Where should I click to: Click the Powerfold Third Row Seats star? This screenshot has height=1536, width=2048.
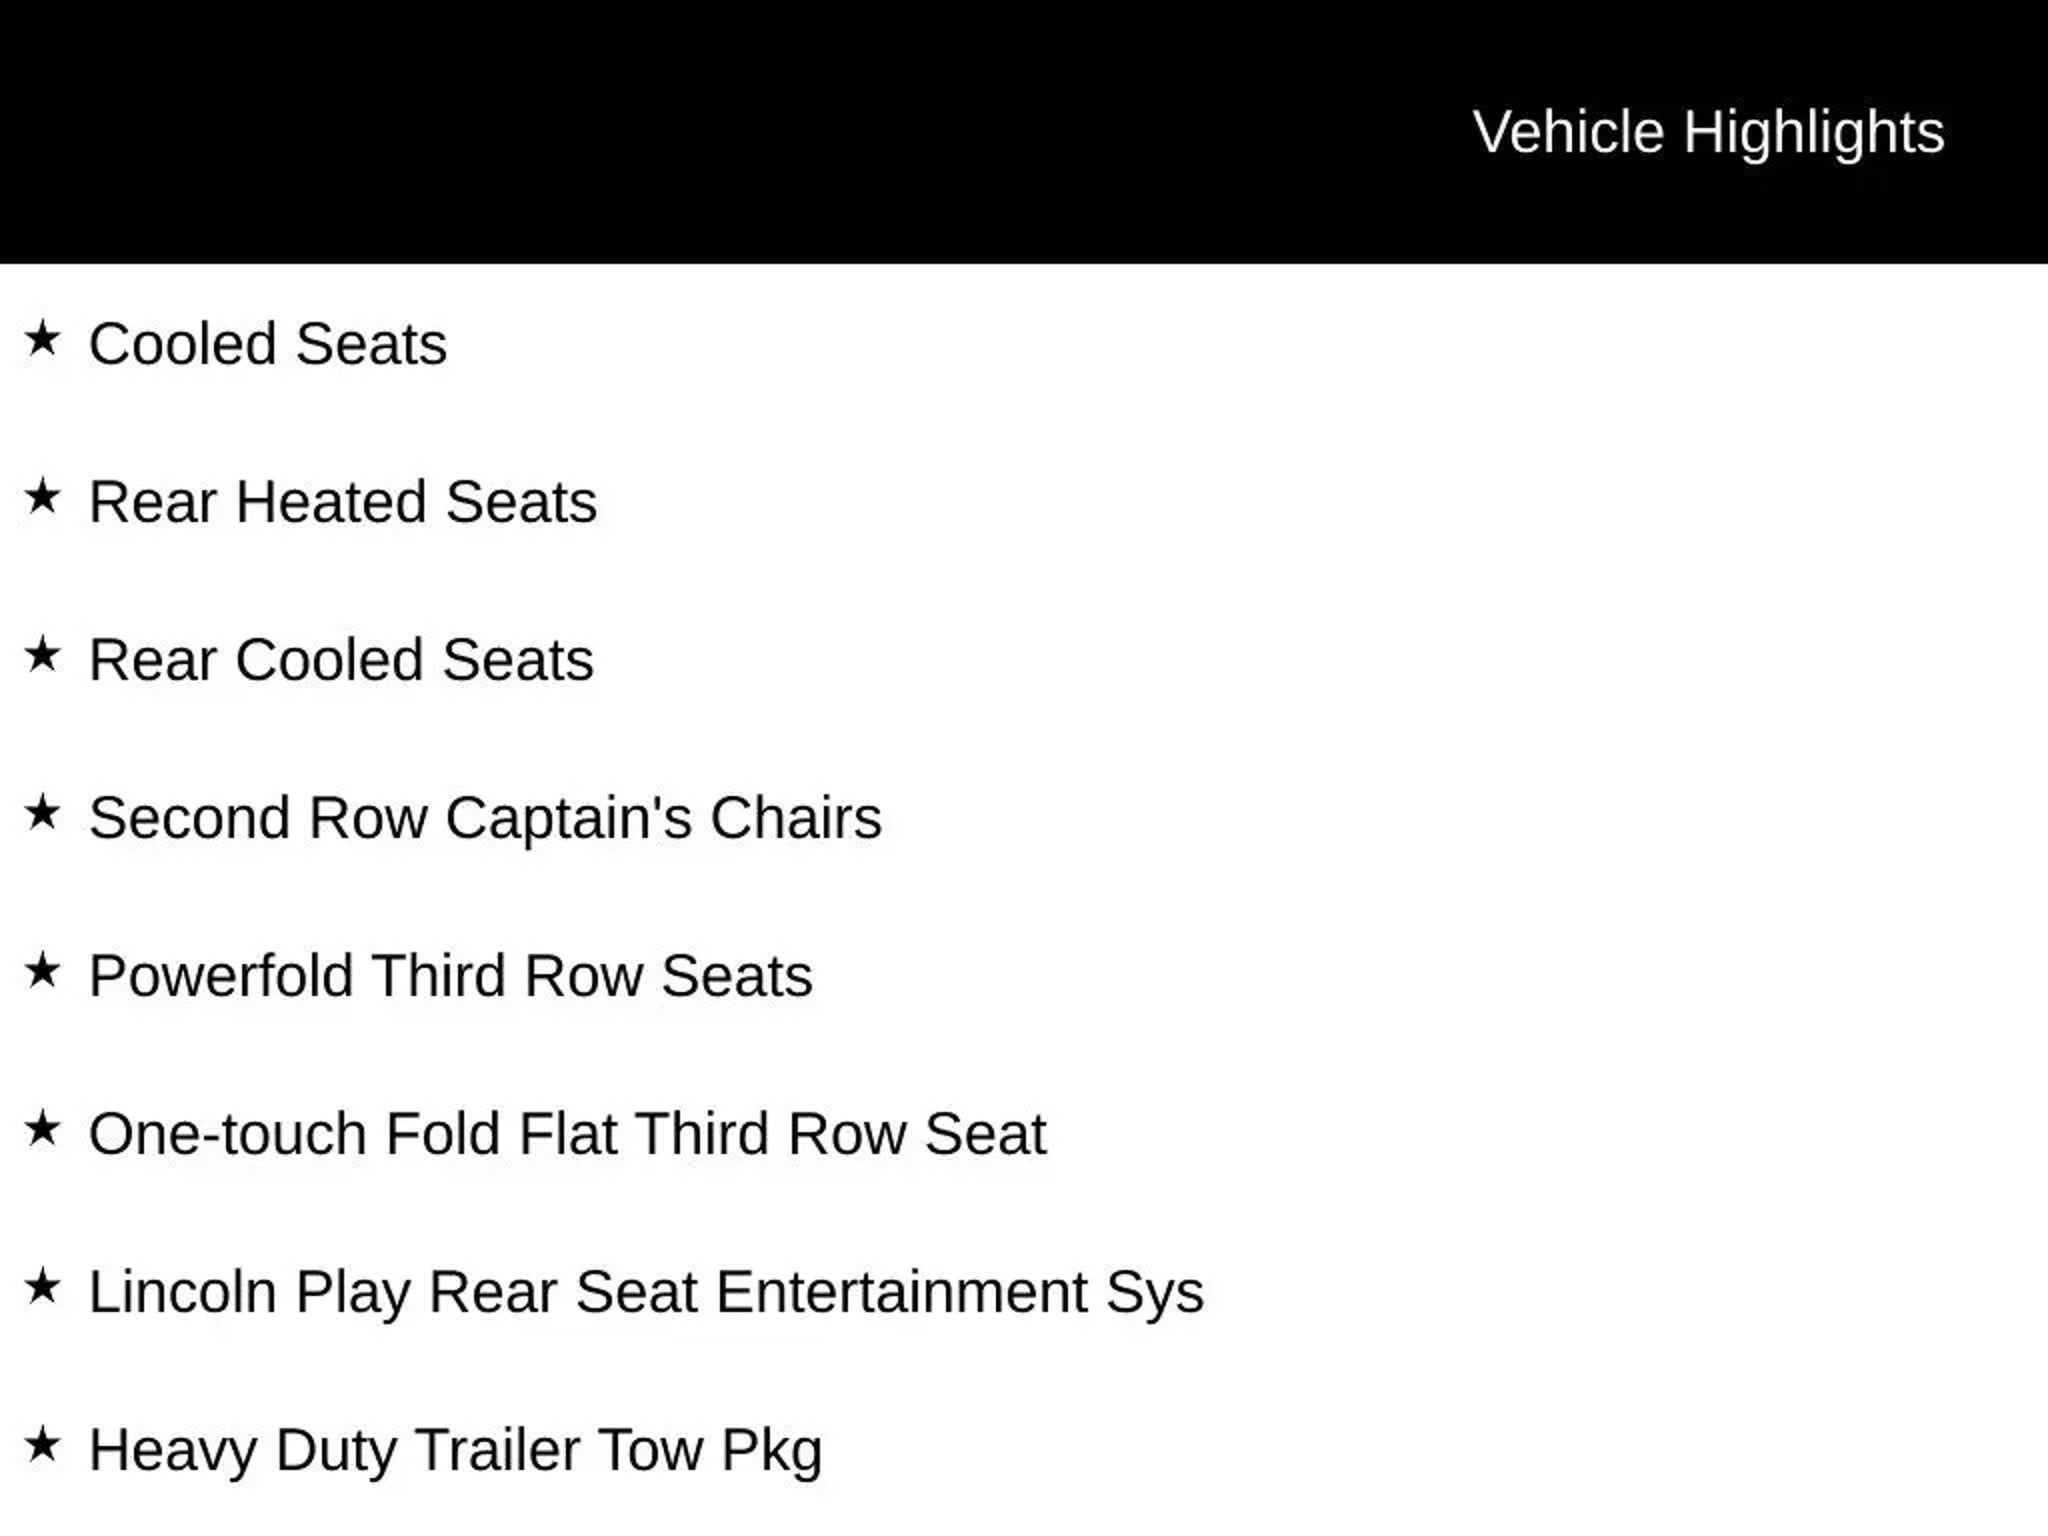pyautogui.click(x=42, y=970)
